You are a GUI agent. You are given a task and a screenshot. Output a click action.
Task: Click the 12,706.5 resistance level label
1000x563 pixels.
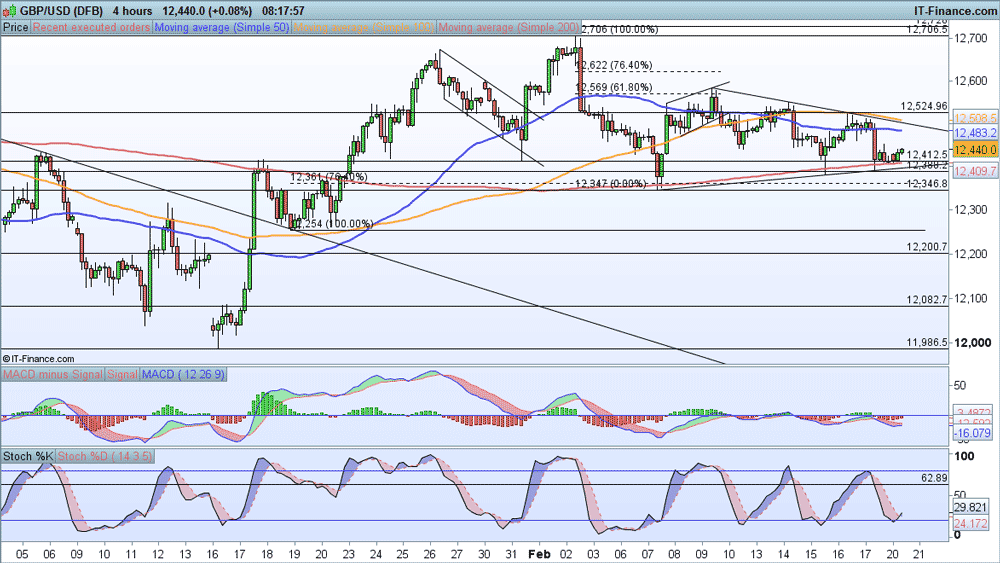coord(927,29)
